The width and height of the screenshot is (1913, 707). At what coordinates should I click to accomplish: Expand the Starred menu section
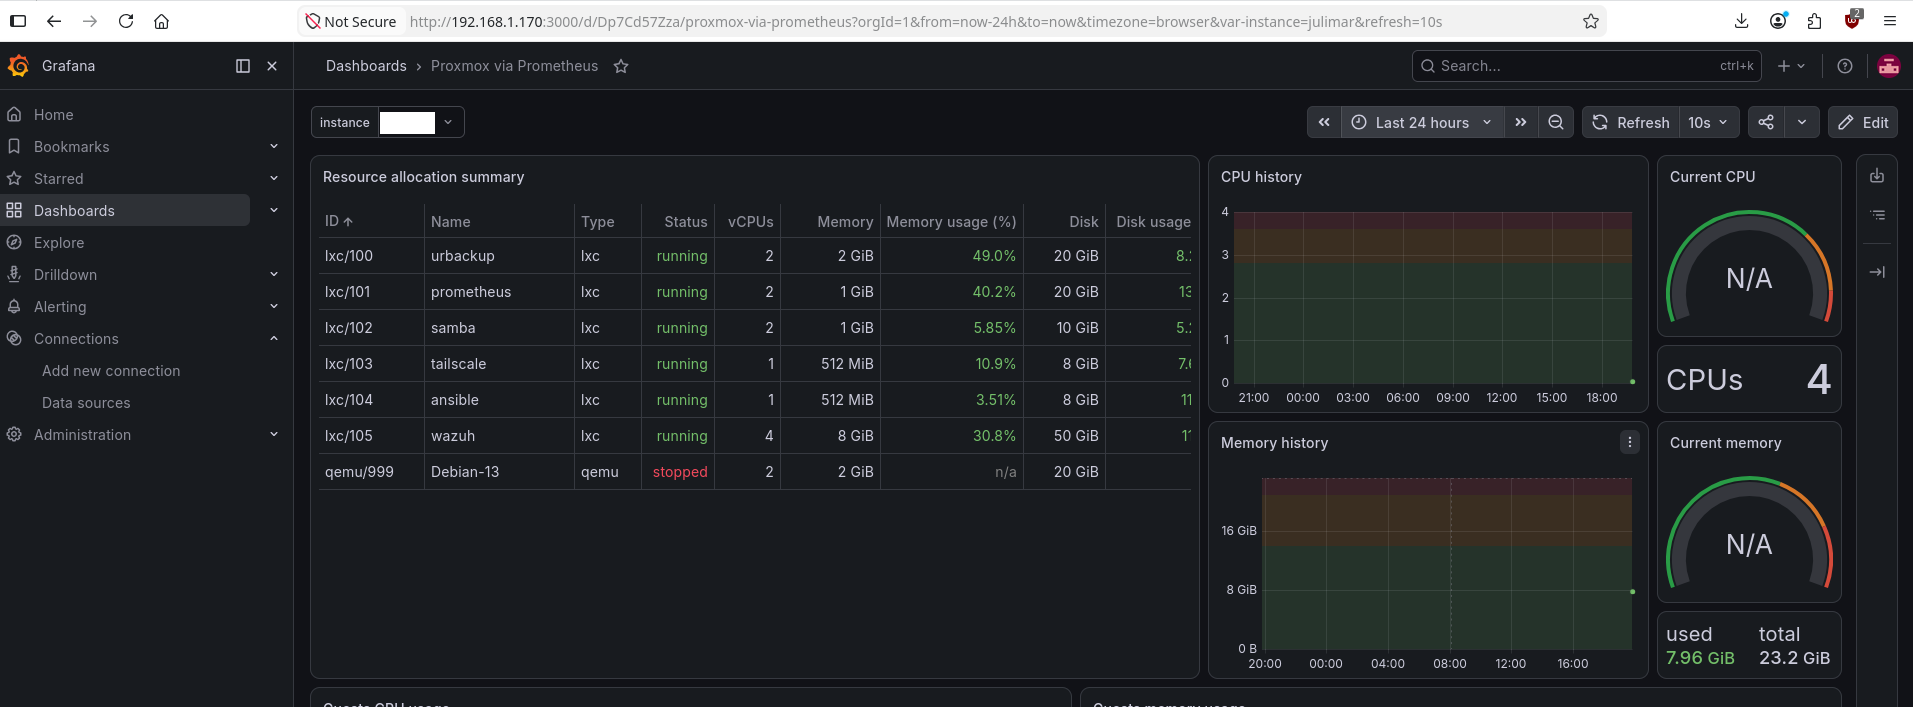click(273, 178)
